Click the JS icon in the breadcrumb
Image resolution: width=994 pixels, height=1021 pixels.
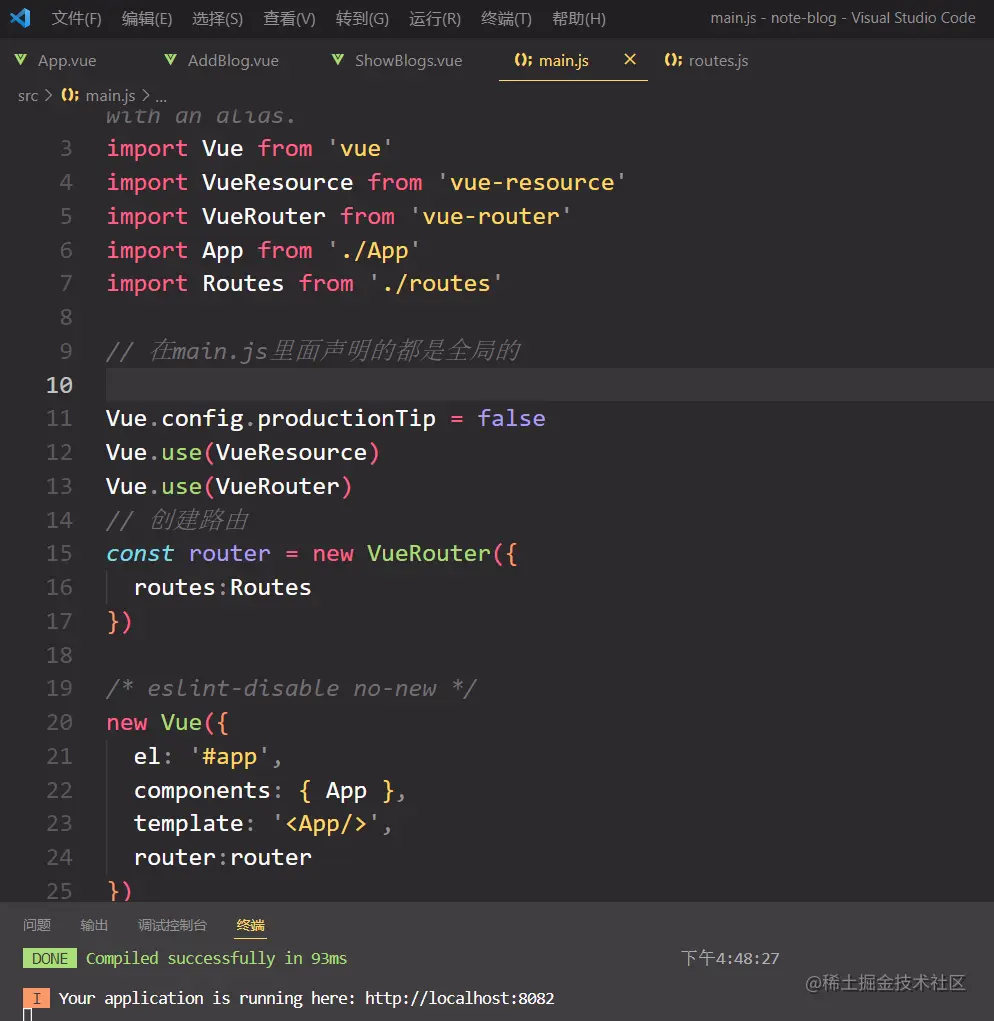point(70,95)
